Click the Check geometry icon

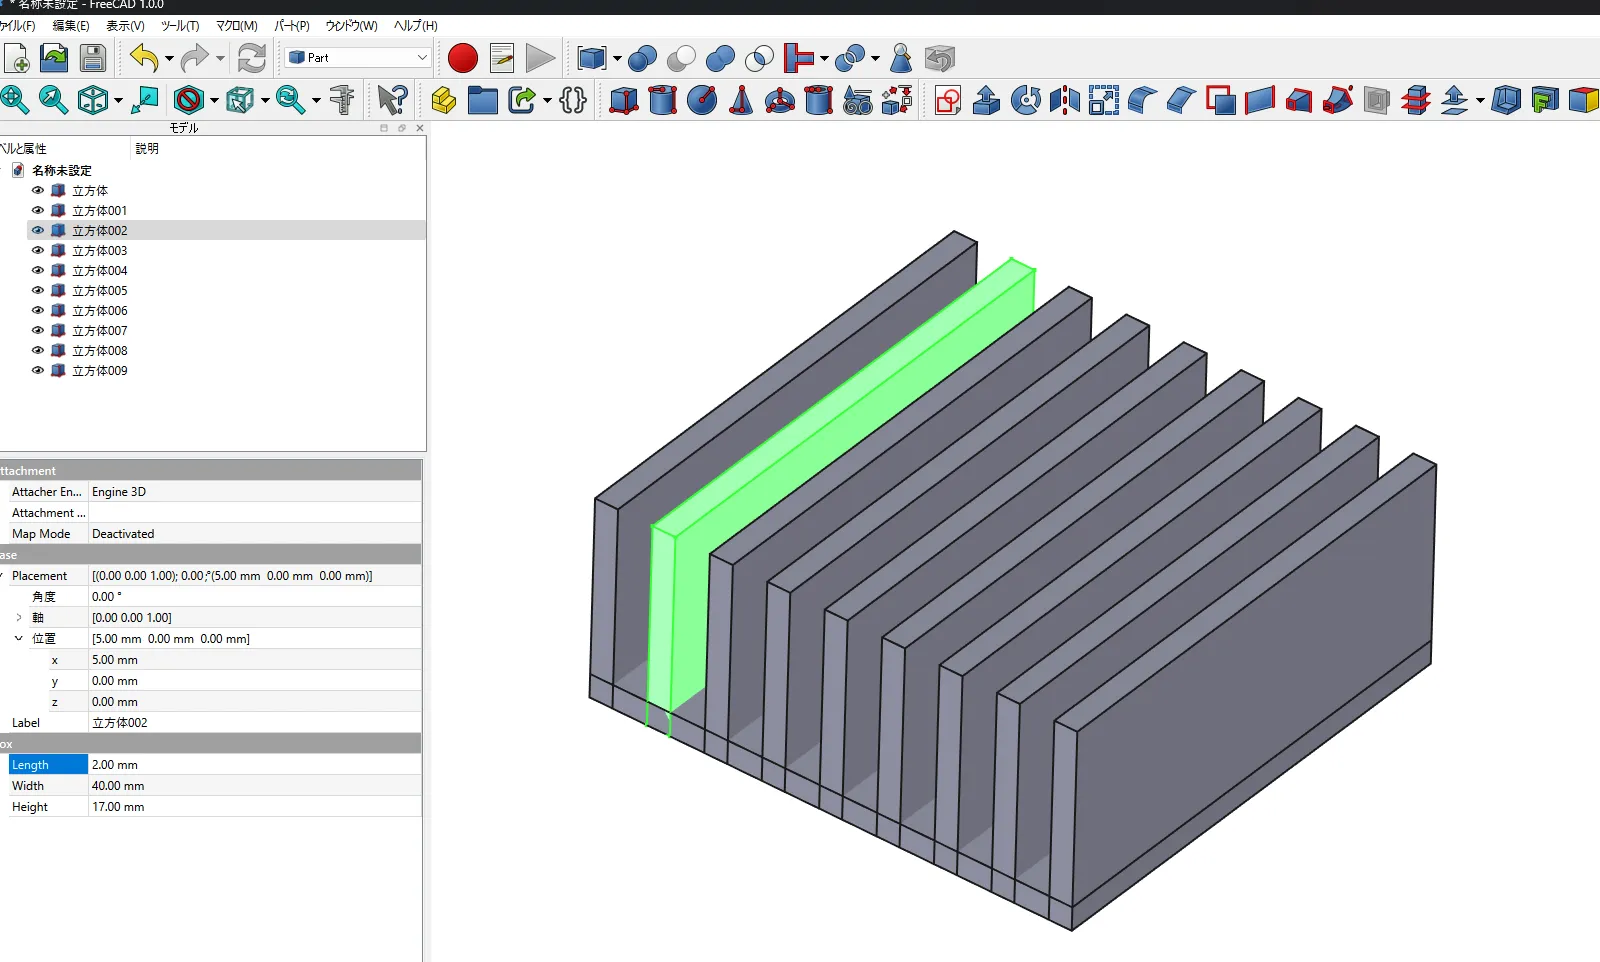(900, 58)
